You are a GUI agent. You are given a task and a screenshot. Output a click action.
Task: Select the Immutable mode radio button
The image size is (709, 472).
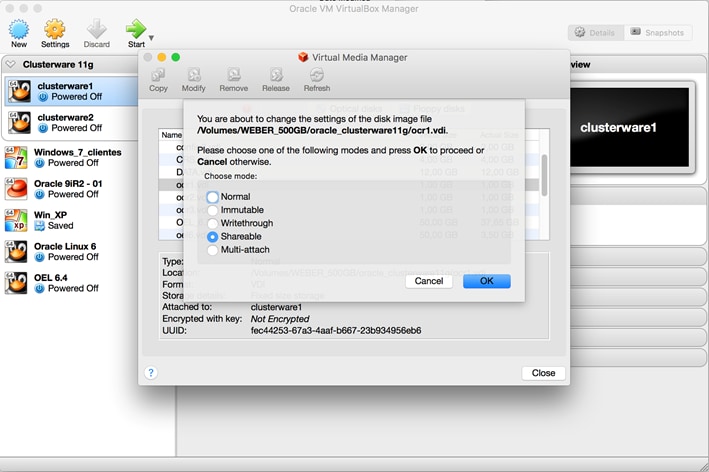pyautogui.click(x=213, y=210)
